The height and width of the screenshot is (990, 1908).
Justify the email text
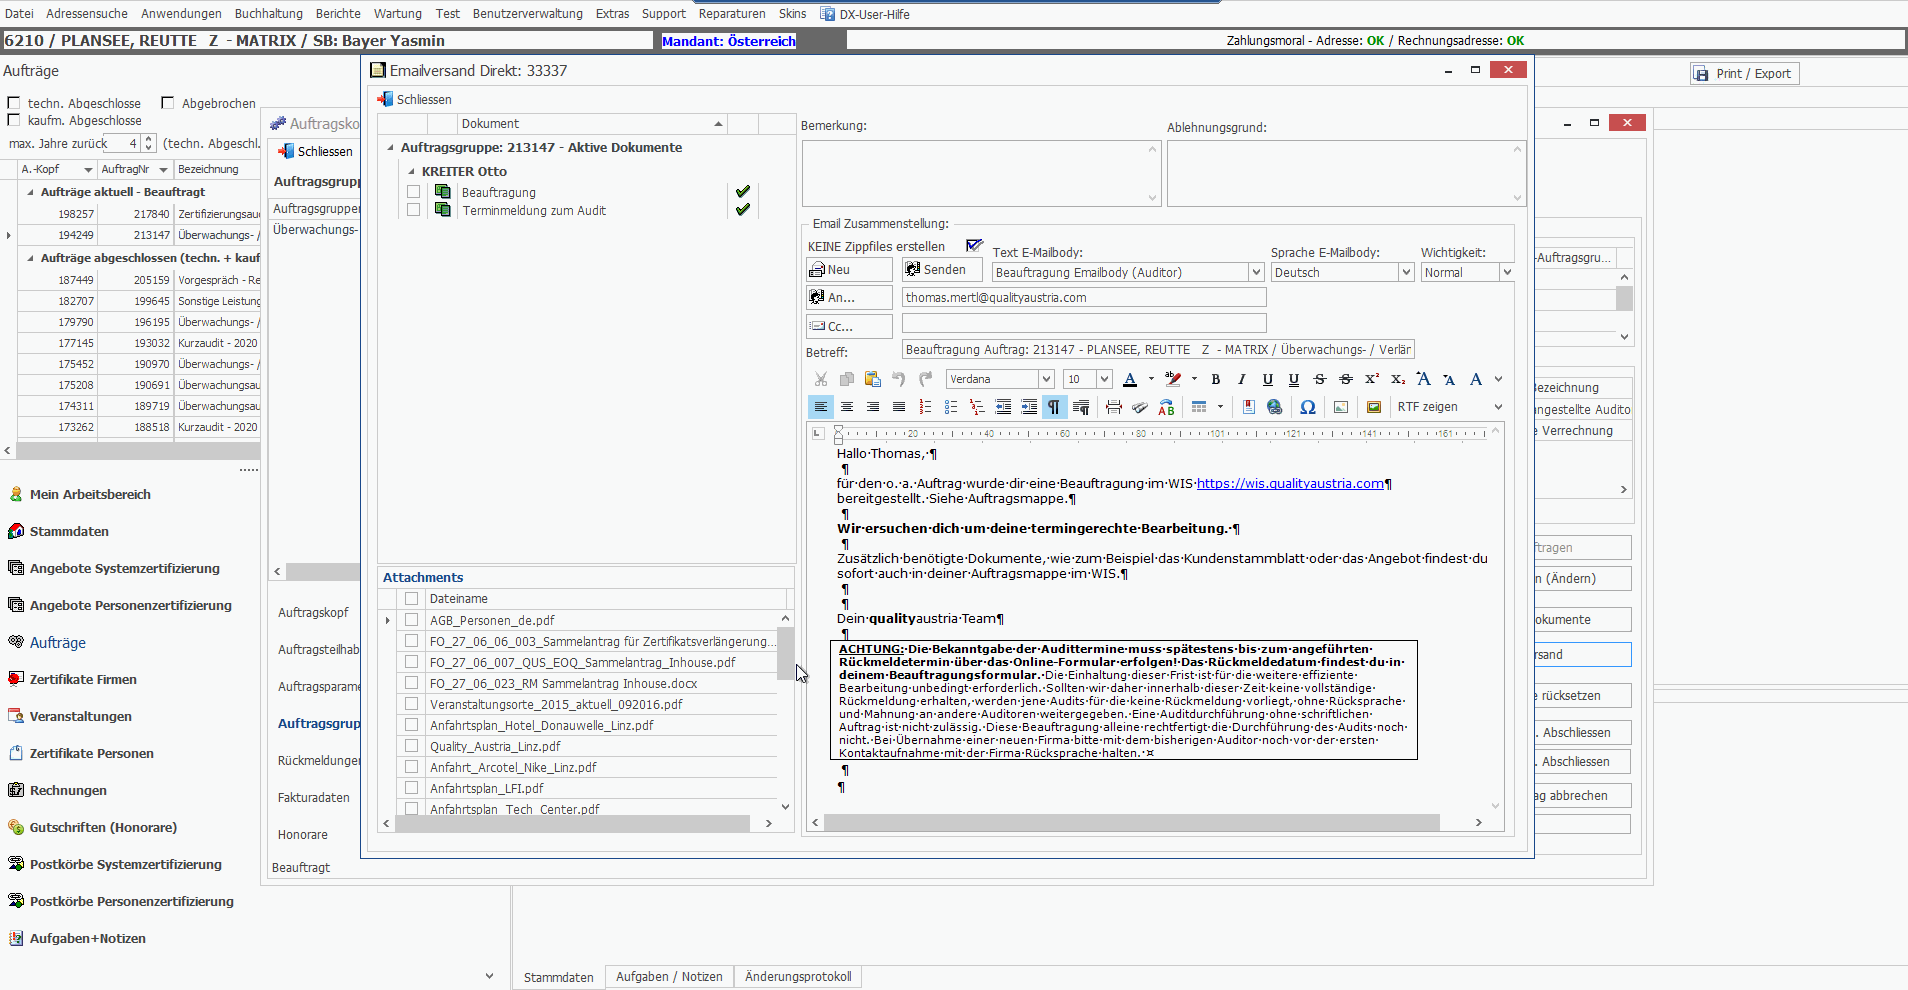(x=899, y=407)
